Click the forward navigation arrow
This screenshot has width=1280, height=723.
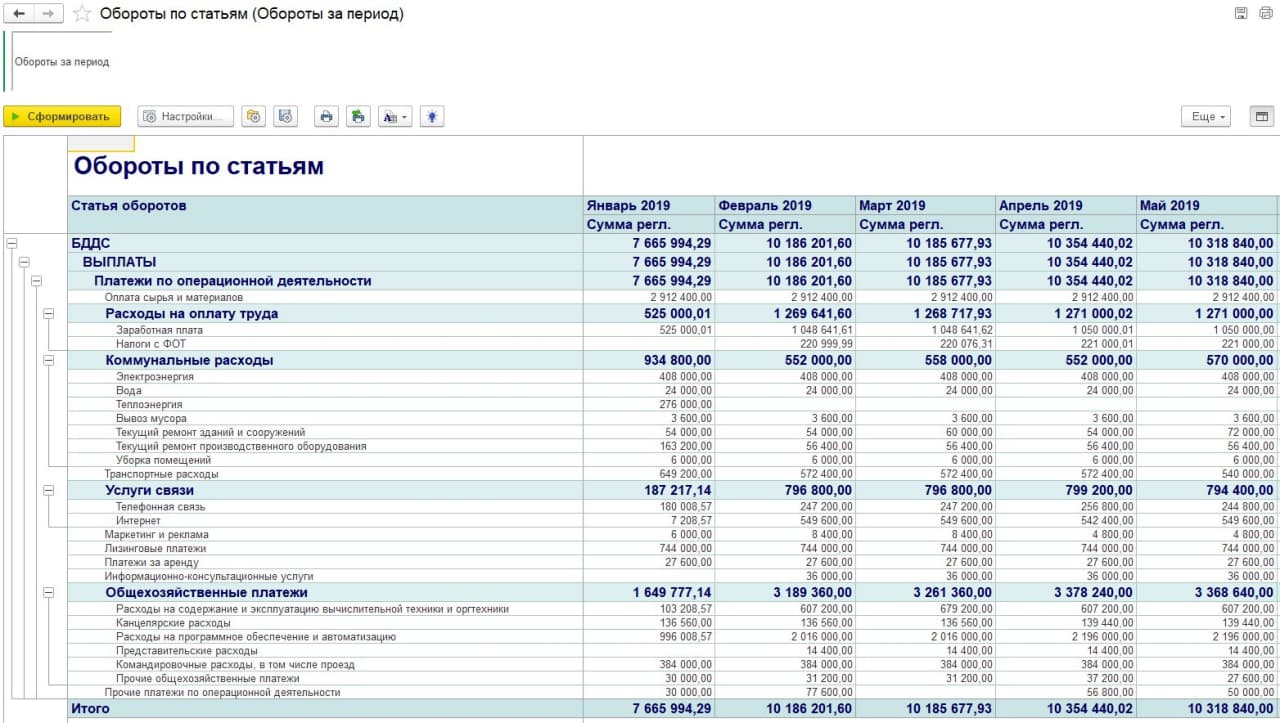pos(49,14)
